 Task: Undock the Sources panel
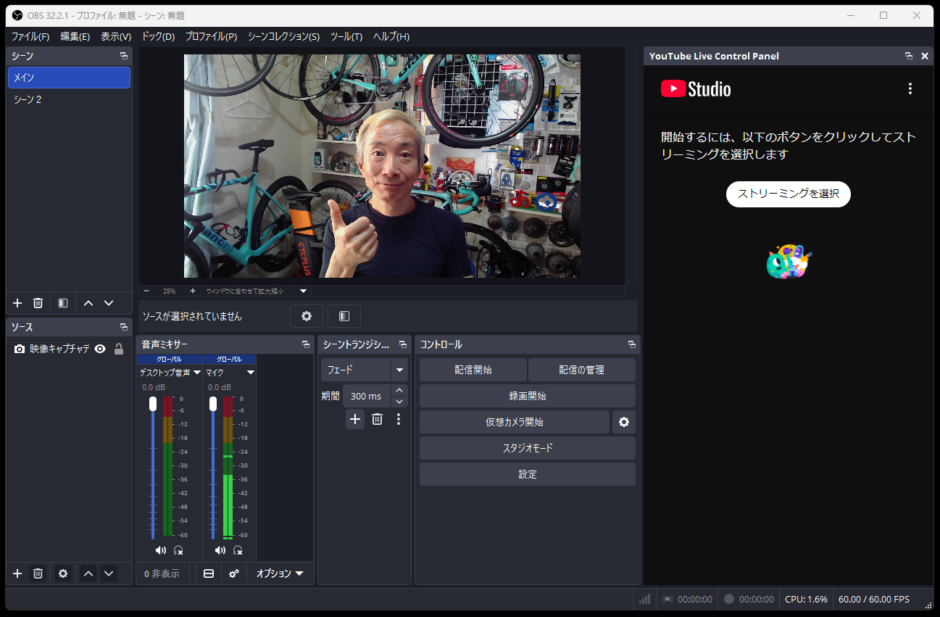tap(123, 327)
